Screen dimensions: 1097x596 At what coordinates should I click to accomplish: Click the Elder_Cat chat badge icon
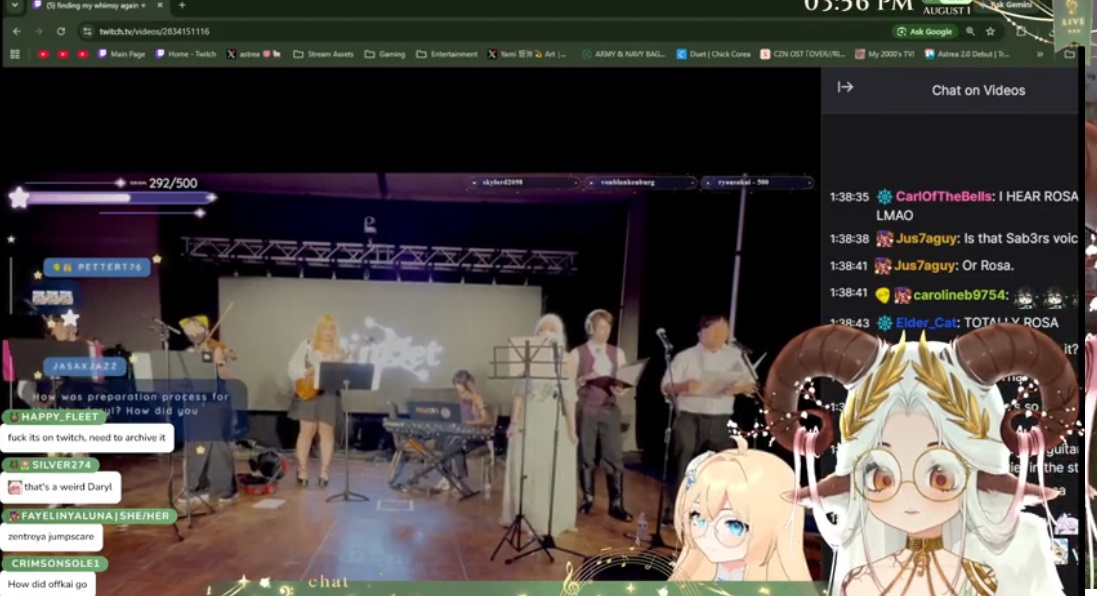point(884,322)
